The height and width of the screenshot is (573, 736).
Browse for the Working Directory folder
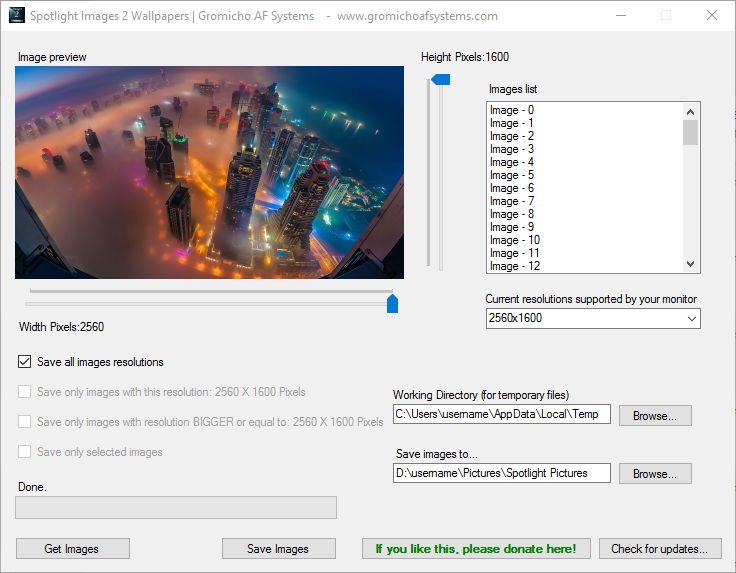655,416
